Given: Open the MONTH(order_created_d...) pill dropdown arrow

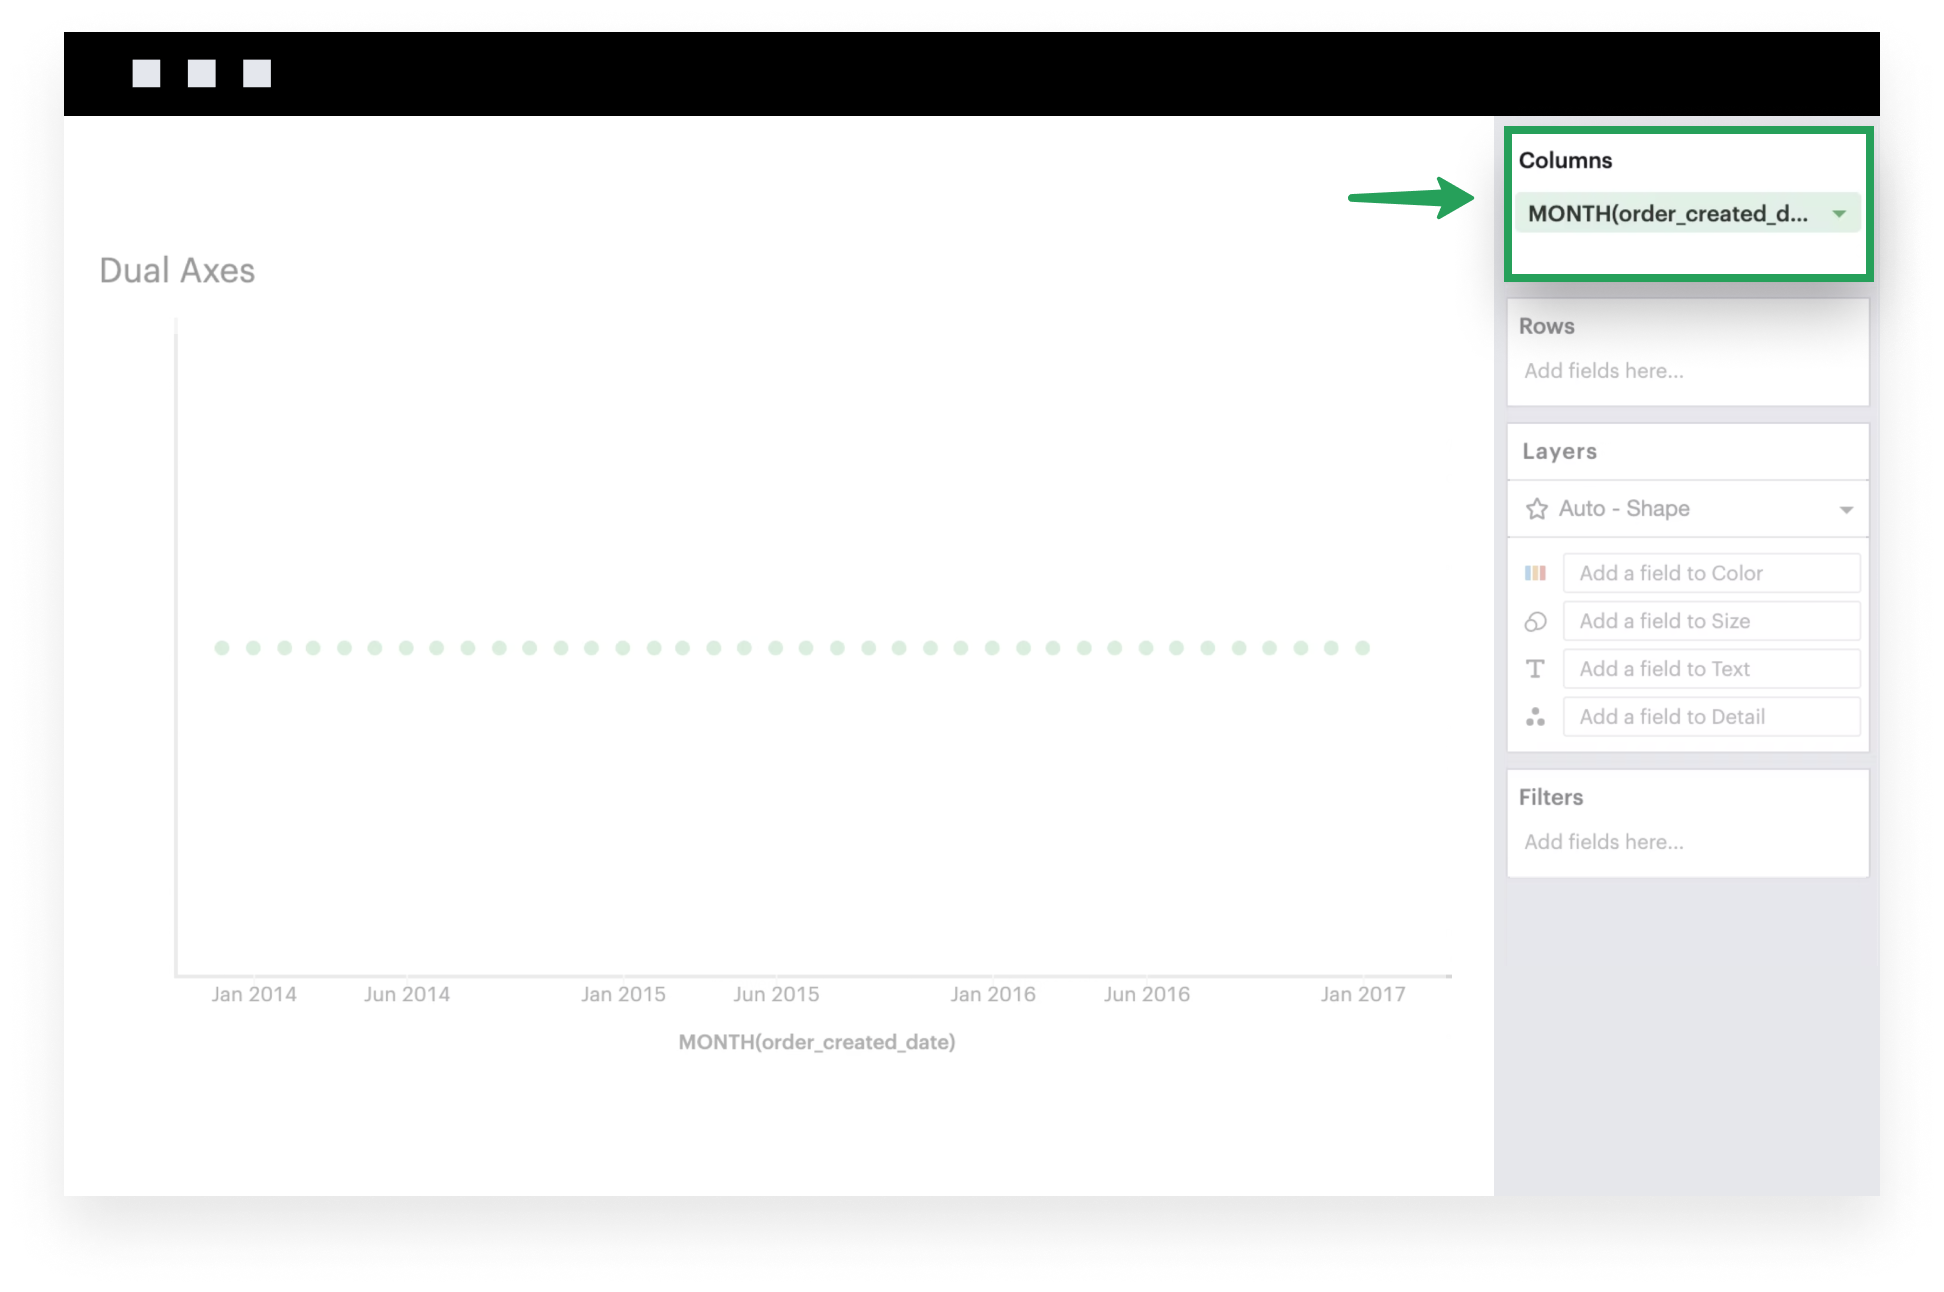Looking at the screenshot, I should coord(1840,212).
